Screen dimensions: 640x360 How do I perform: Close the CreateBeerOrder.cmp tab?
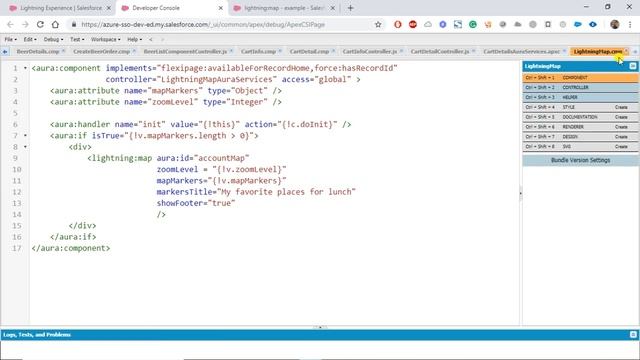[x=133, y=51]
